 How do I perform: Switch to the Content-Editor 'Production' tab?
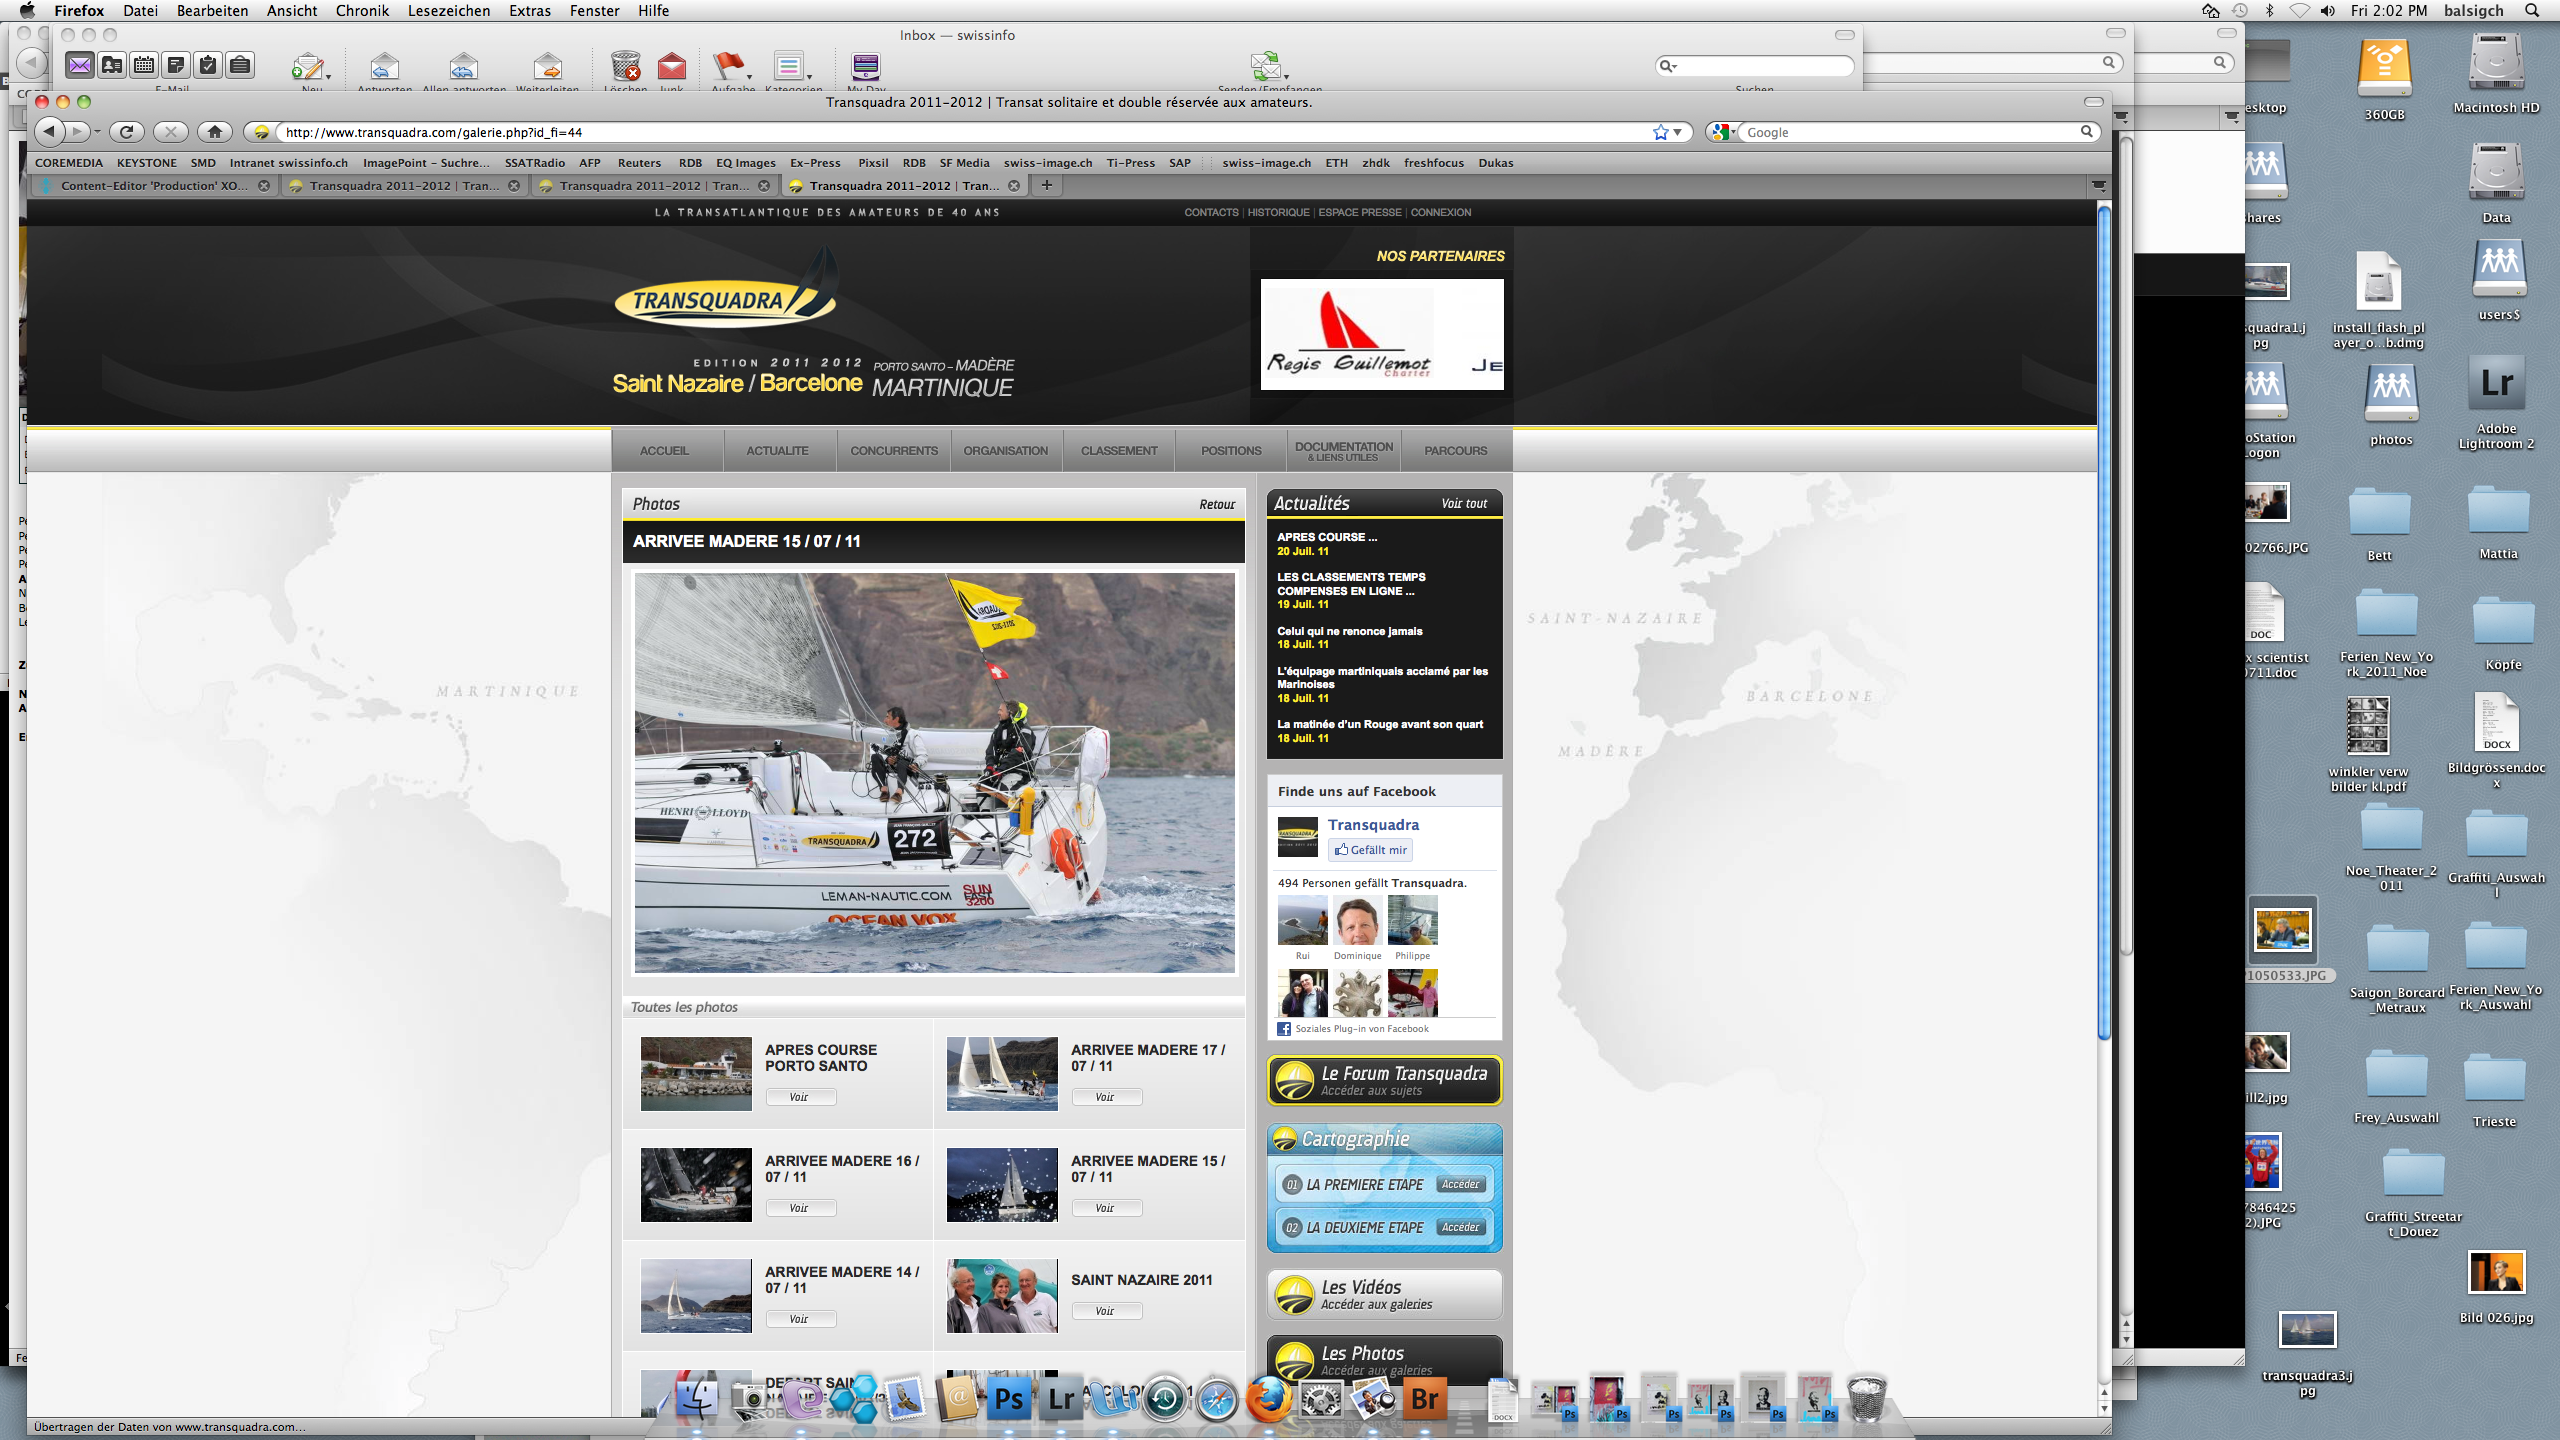[x=152, y=186]
